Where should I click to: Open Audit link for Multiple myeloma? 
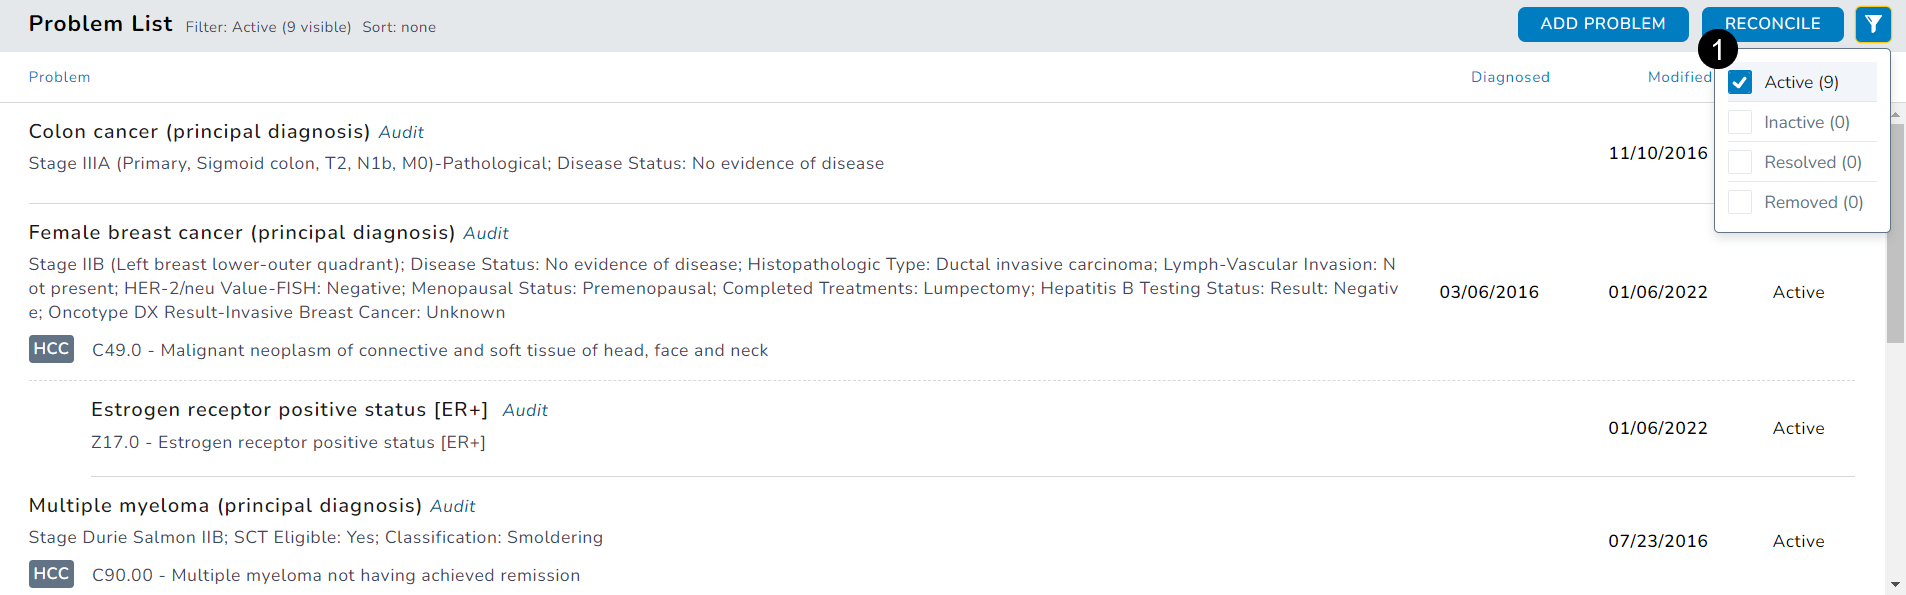pos(453,506)
